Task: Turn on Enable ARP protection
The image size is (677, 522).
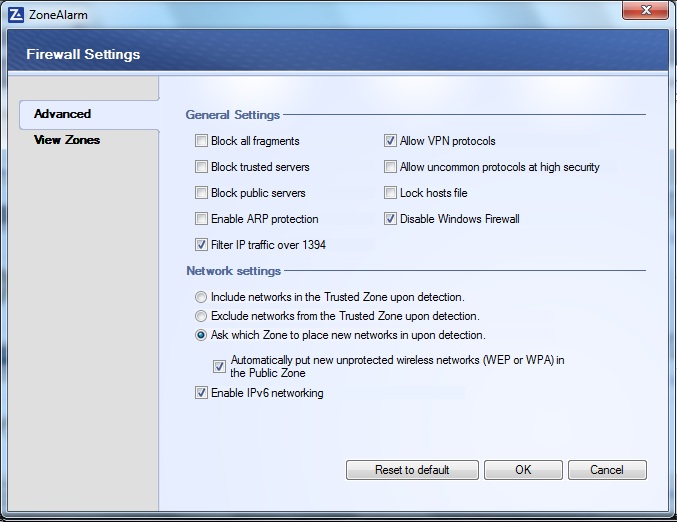Action: [x=201, y=218]
